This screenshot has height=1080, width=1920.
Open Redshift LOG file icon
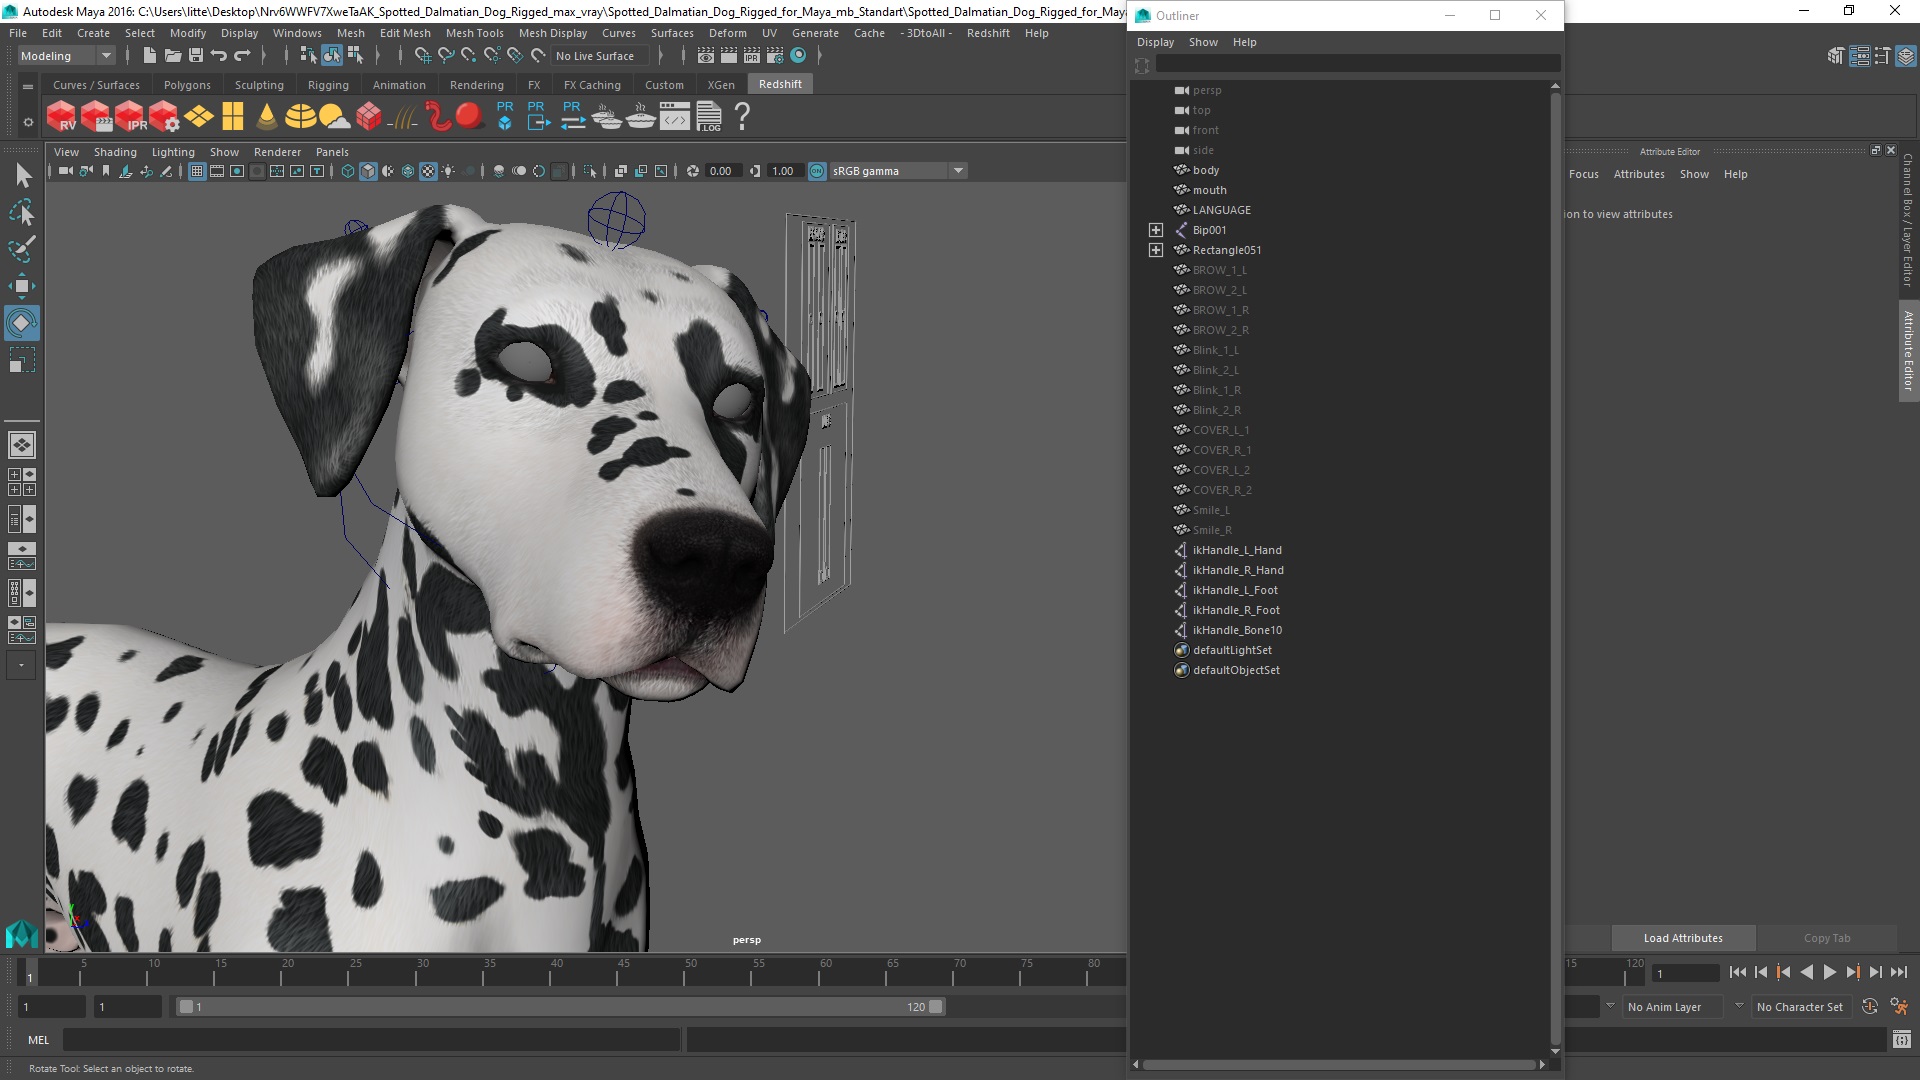tap(709, 117)
